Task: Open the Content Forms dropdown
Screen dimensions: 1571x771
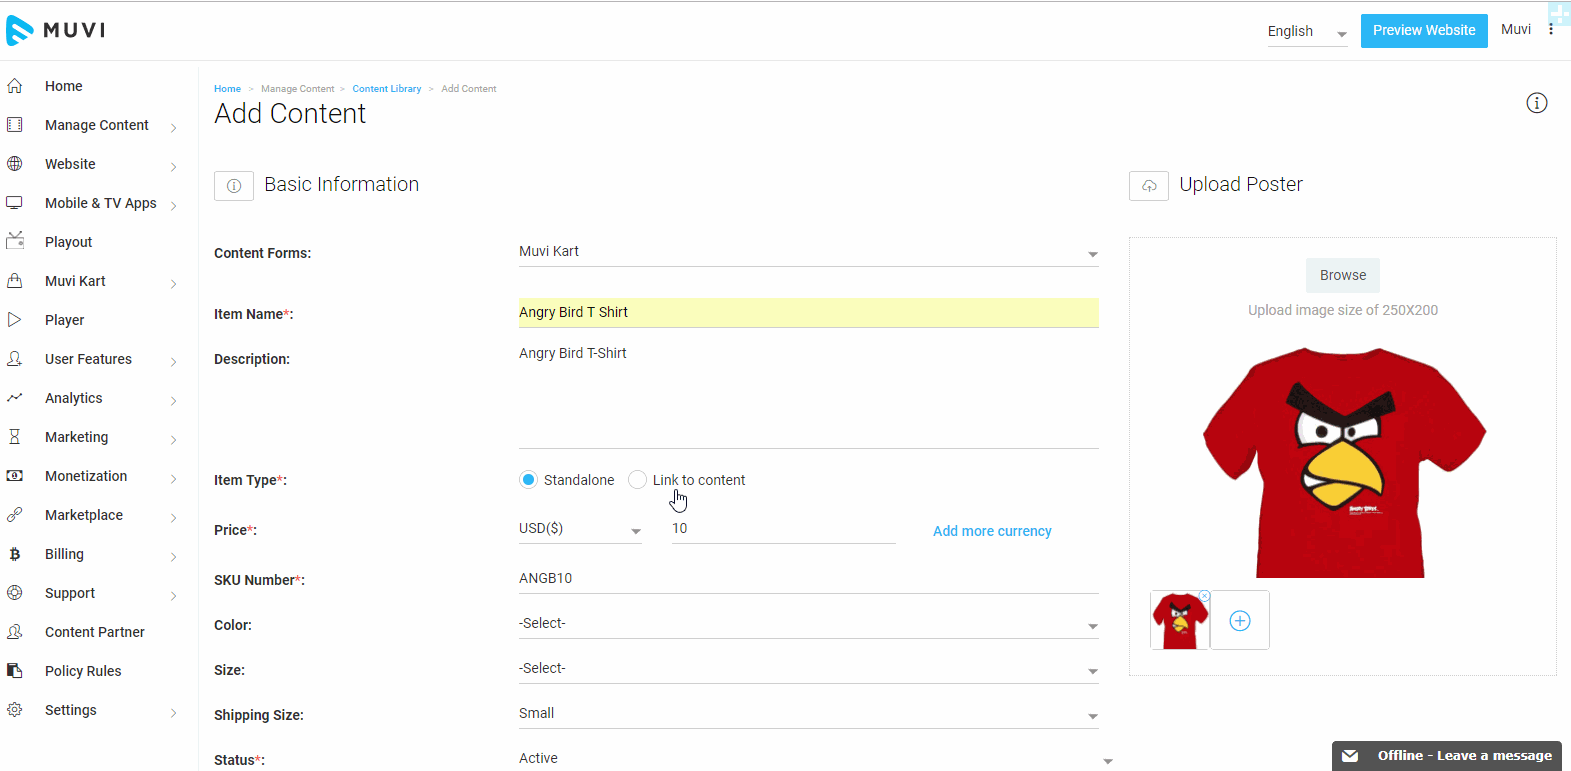Action: click(808, 252)
